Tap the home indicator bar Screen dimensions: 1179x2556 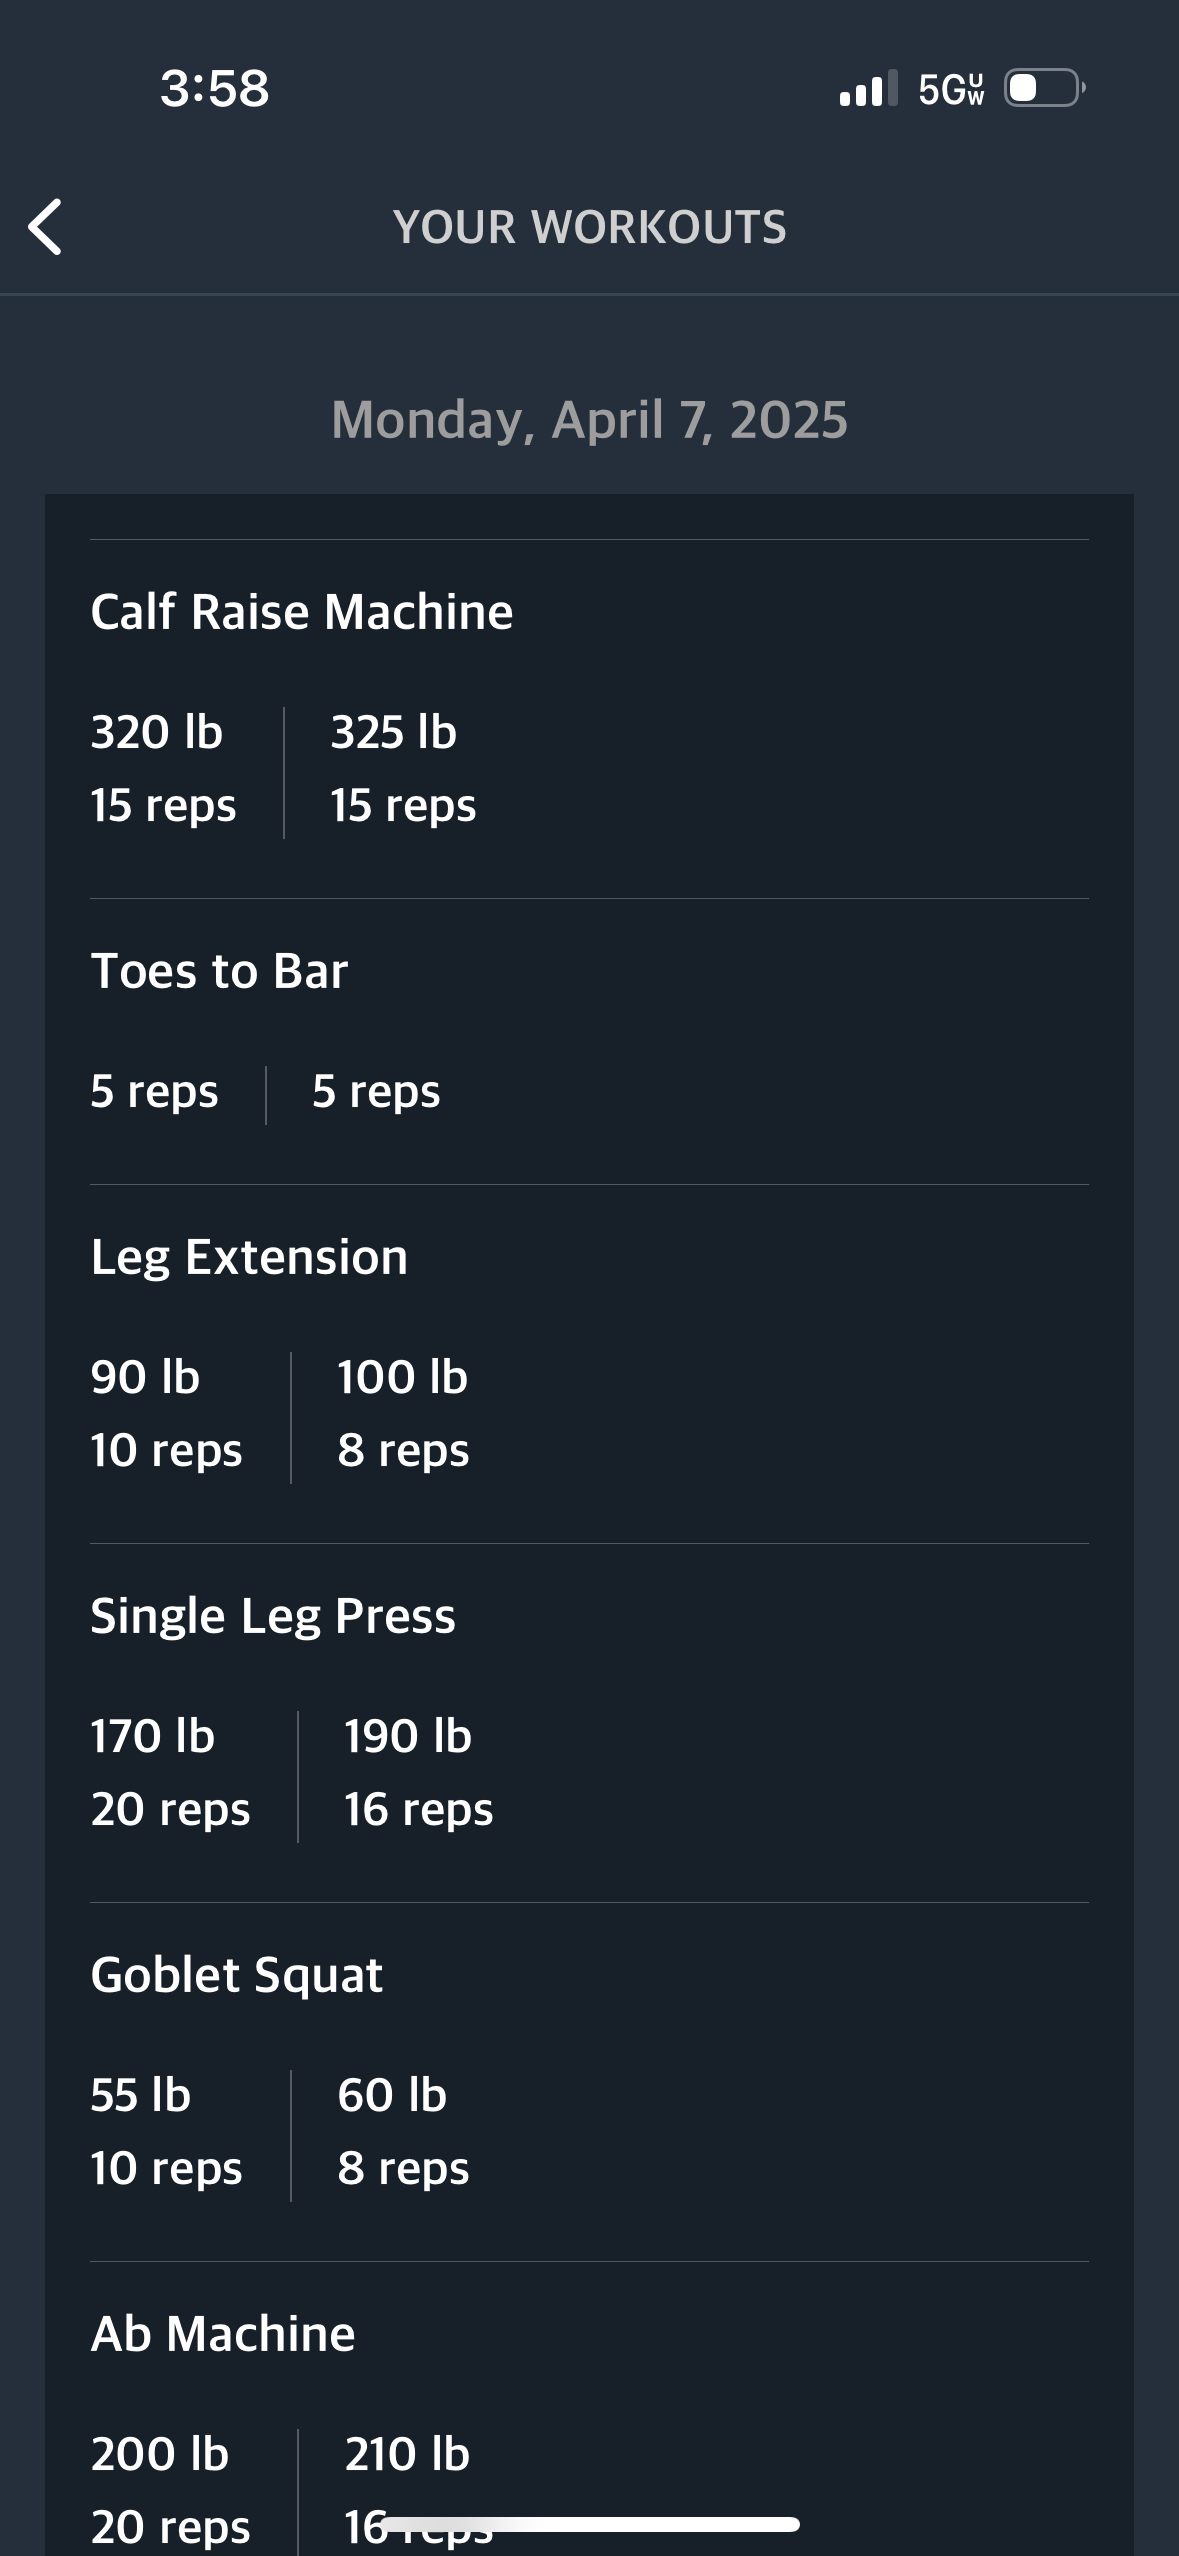(590, 2524)
